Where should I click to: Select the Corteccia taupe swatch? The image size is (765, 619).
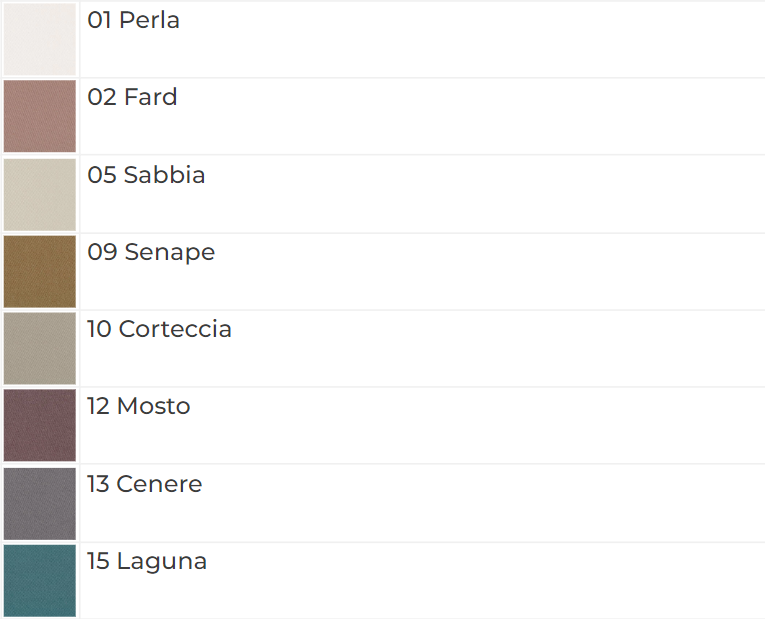coord(40,348)
